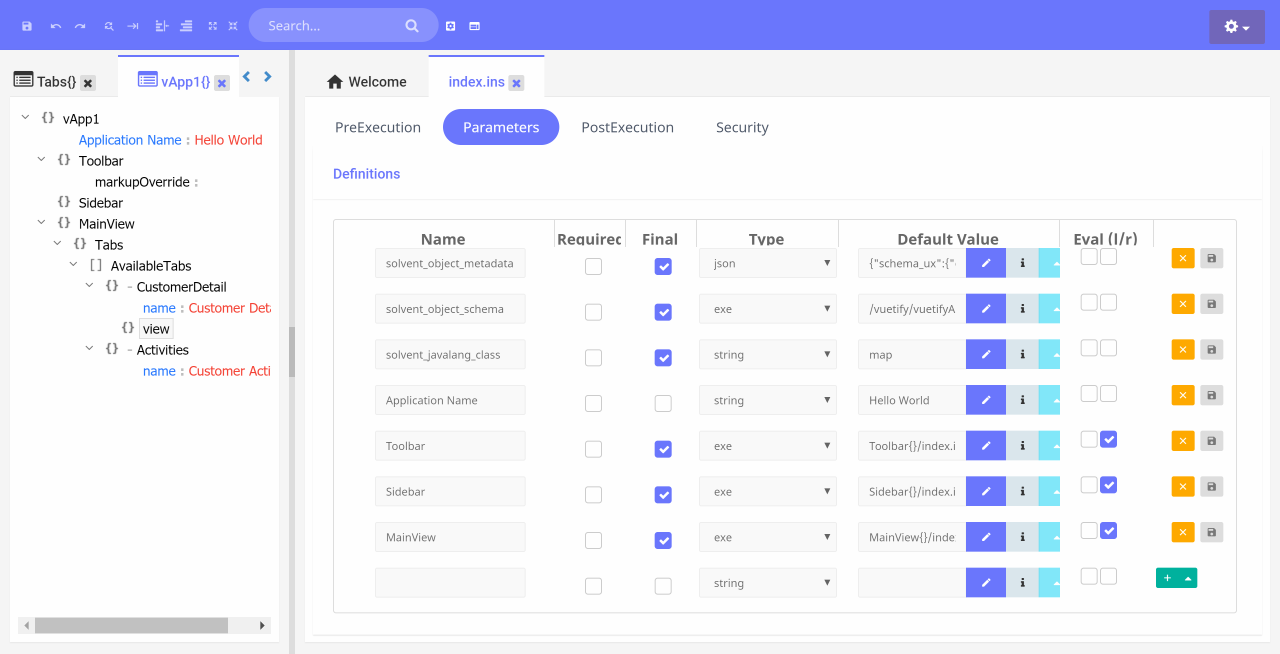
Task: Click info icon in Toolbar parameter row
Action: (x=1022, y=446)
